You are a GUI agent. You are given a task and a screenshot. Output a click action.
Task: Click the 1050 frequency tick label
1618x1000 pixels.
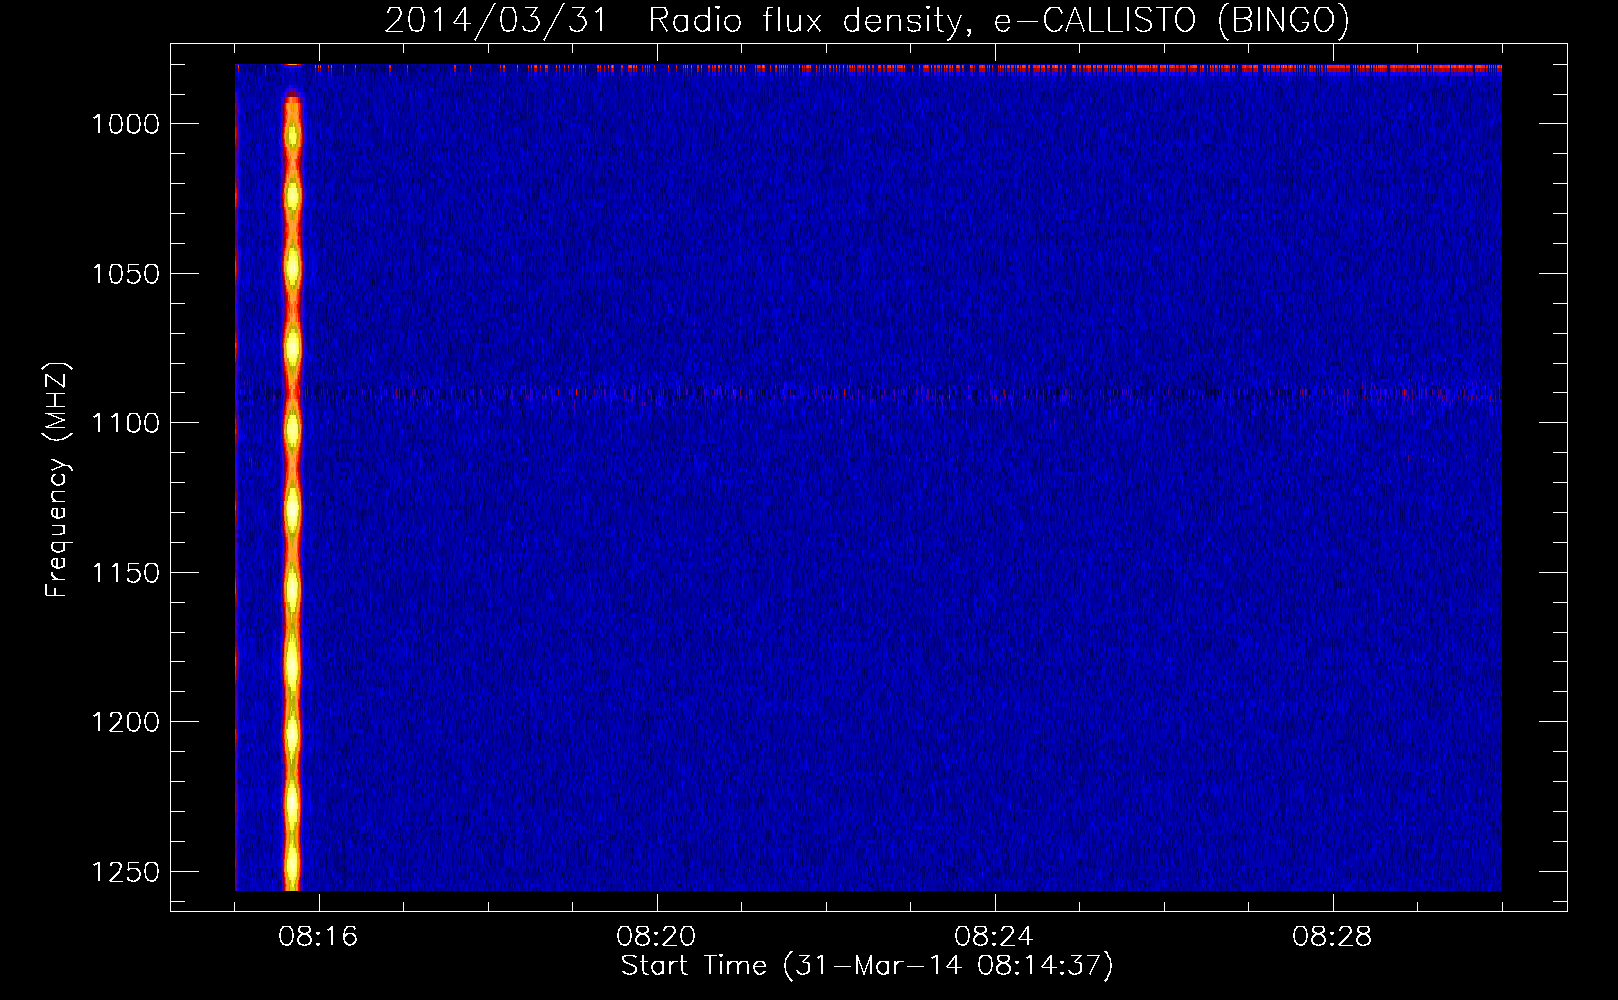[x=125, y=274]
